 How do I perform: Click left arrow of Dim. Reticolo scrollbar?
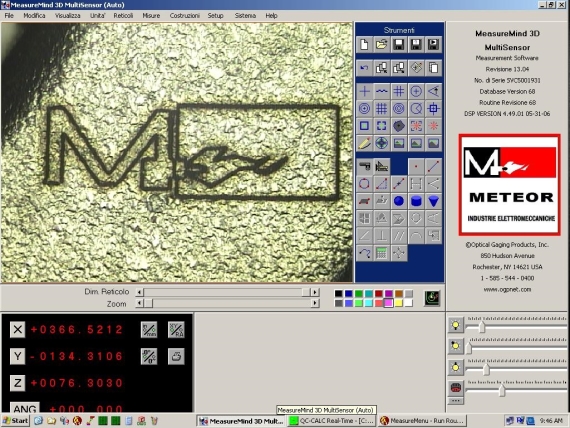point(139,292)
